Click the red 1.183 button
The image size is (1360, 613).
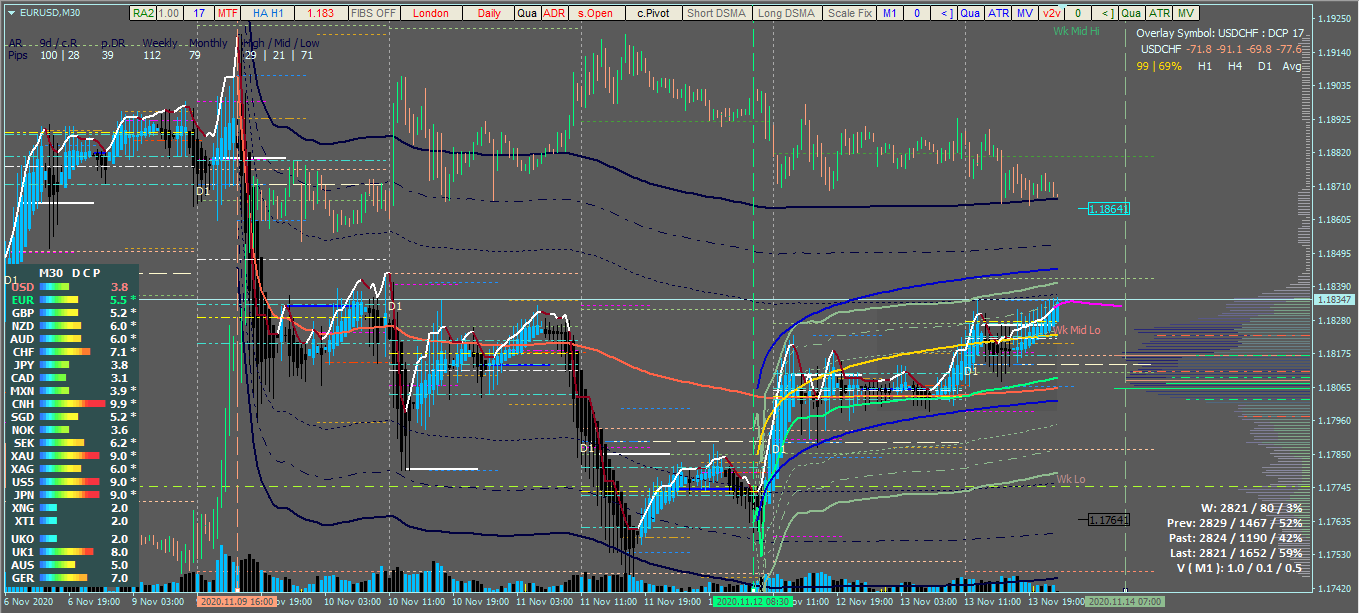pyautogui.click(x=321, y=13)
